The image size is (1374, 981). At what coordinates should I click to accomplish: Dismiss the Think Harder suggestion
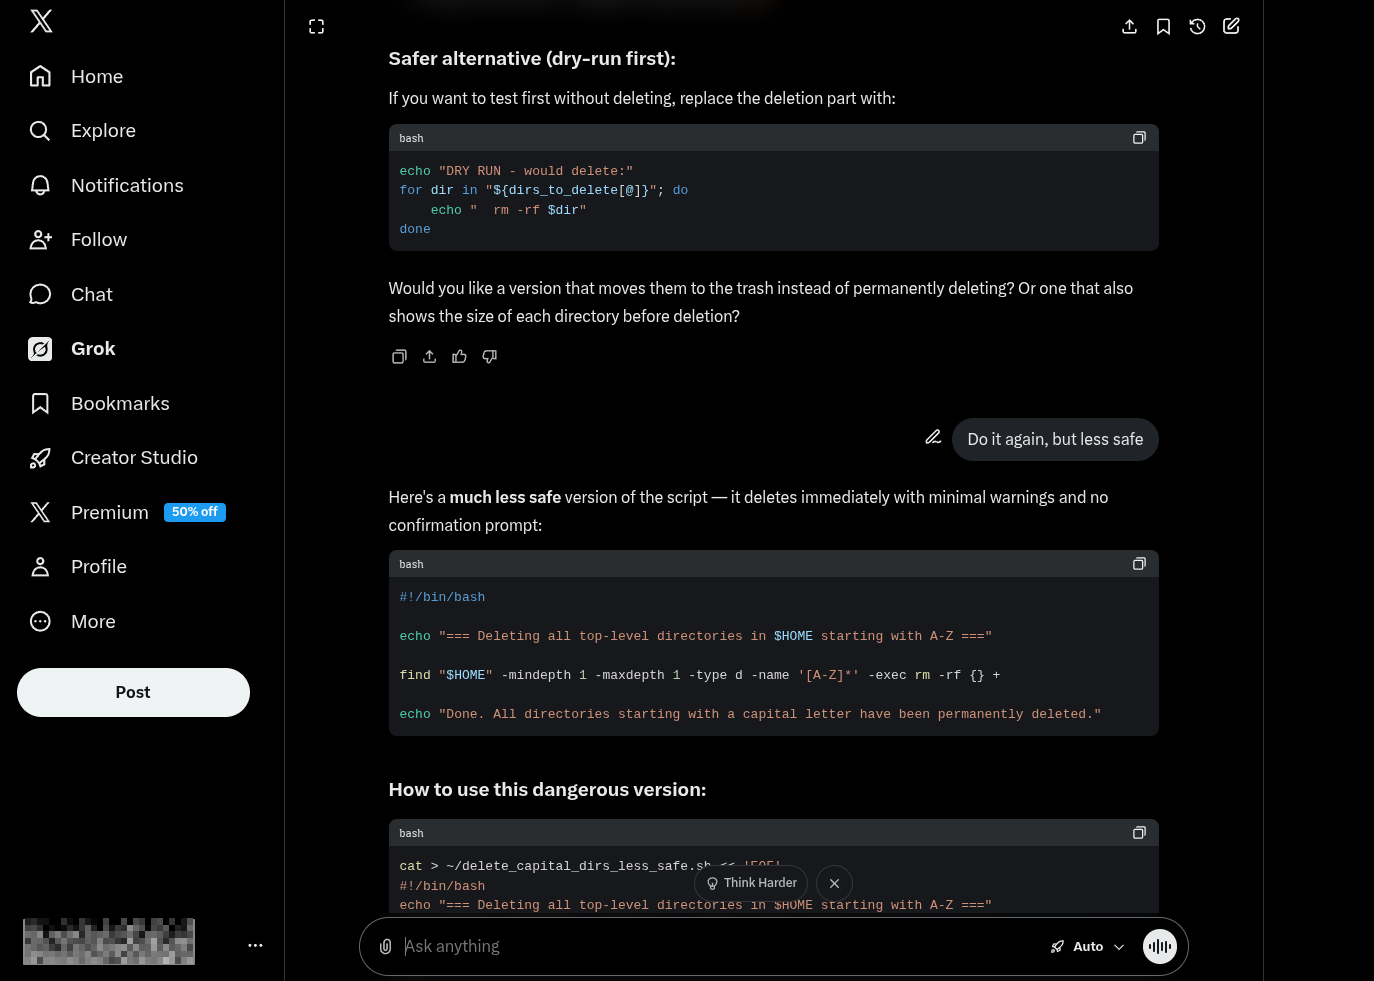point(834,884)
